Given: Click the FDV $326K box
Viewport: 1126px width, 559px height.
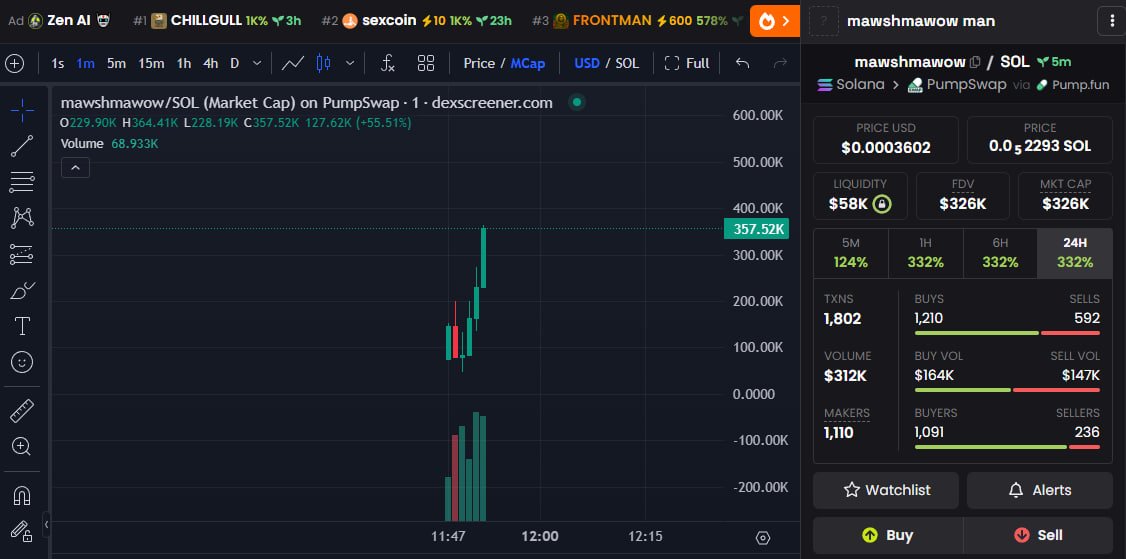Looking at the screenshot, I should tap(963, 196).
